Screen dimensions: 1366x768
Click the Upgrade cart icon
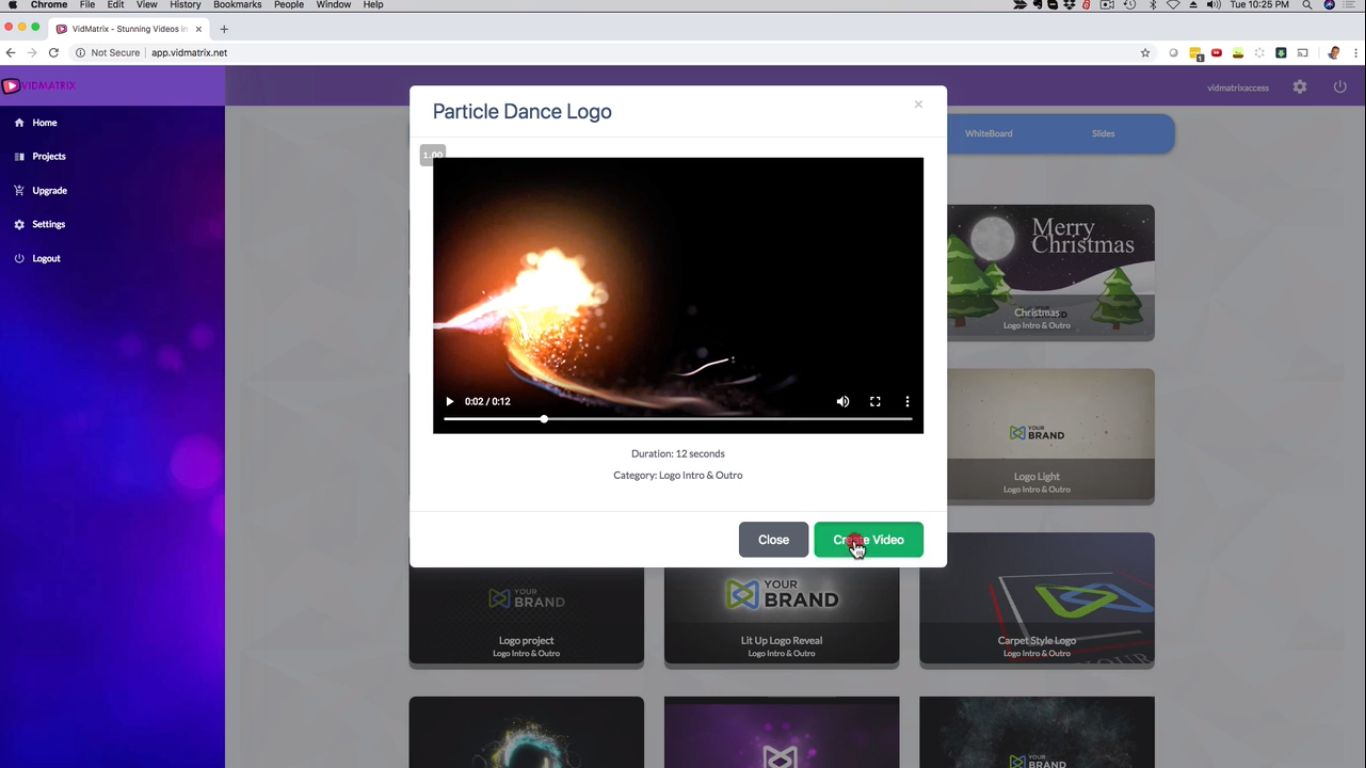[x=19, y=191]
